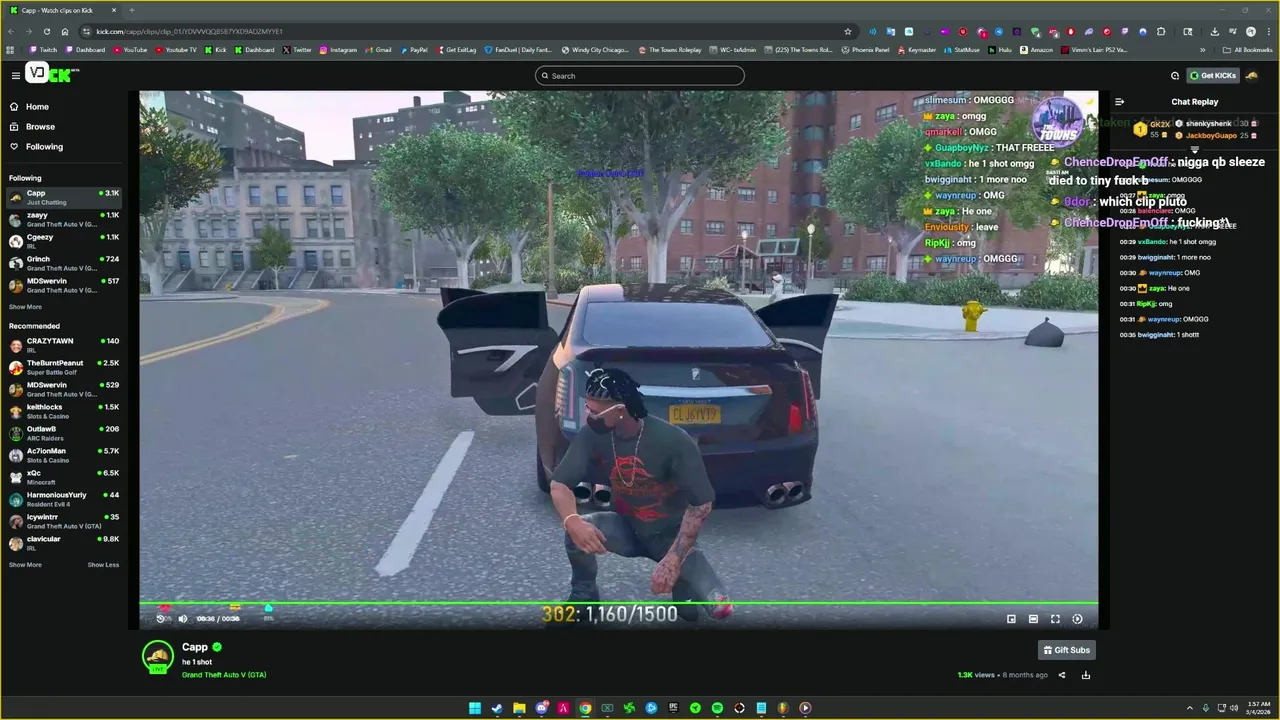Screen dimensions: 1280x720
Task: Open the search icon beside Get KICKs
Action: coord(1175,76)
